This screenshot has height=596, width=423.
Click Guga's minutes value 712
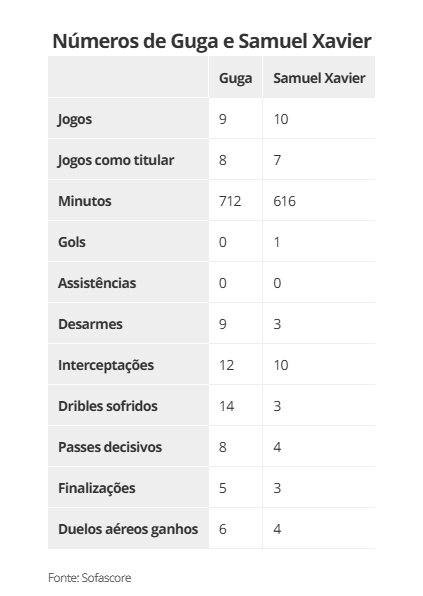(230, 201)
